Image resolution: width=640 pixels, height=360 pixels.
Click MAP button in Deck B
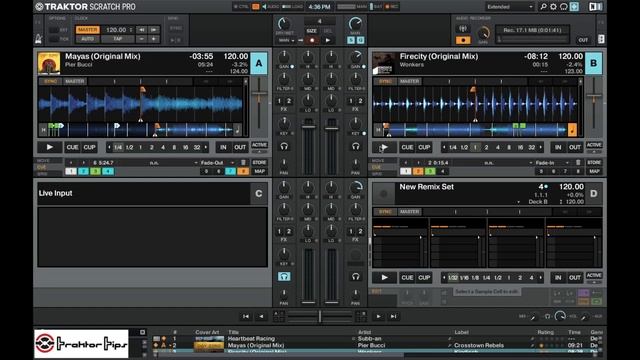pyautogui.click(x=594, y=171)
